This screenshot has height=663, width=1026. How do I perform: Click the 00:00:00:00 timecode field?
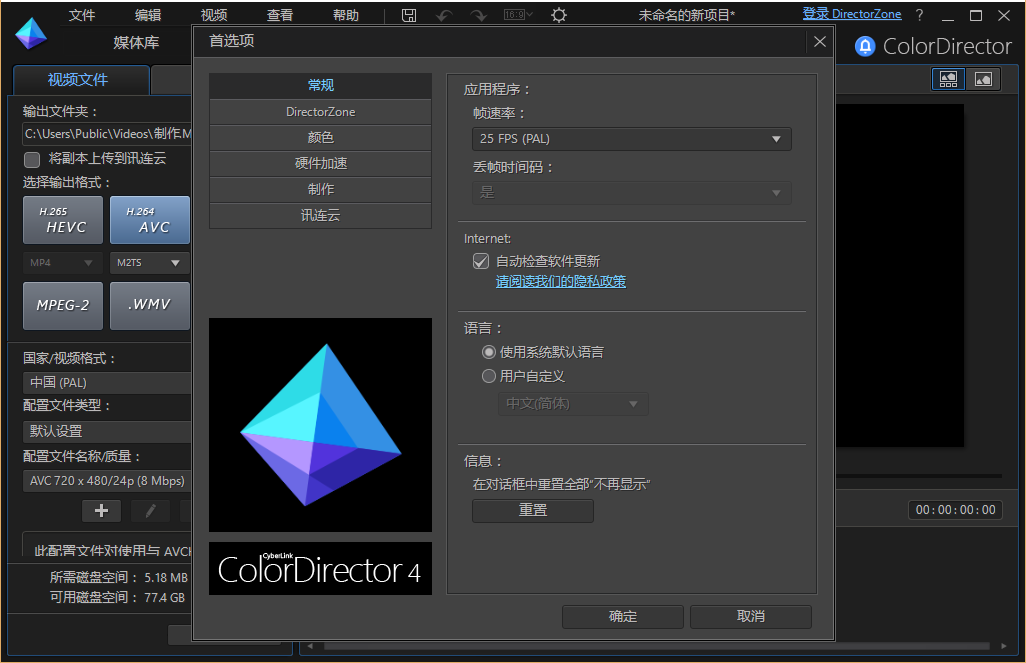(x=955, y=509)
